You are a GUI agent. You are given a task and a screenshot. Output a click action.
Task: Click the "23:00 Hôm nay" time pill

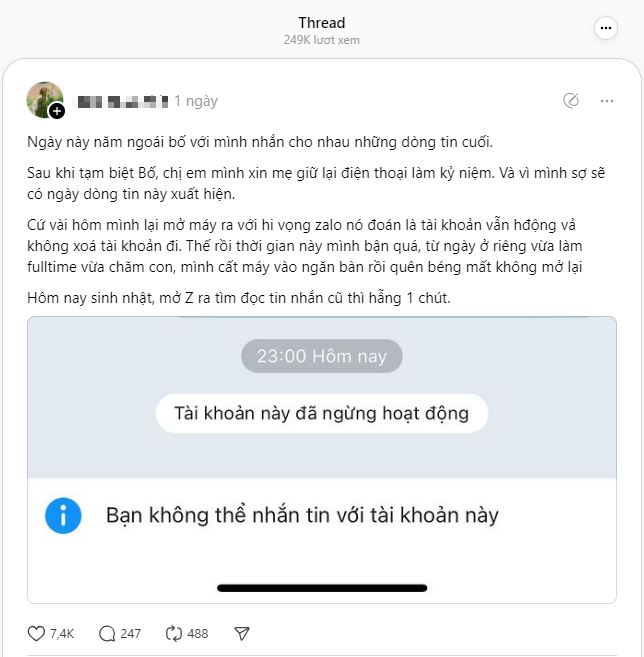pyautogui.click(x=321, y=356)
